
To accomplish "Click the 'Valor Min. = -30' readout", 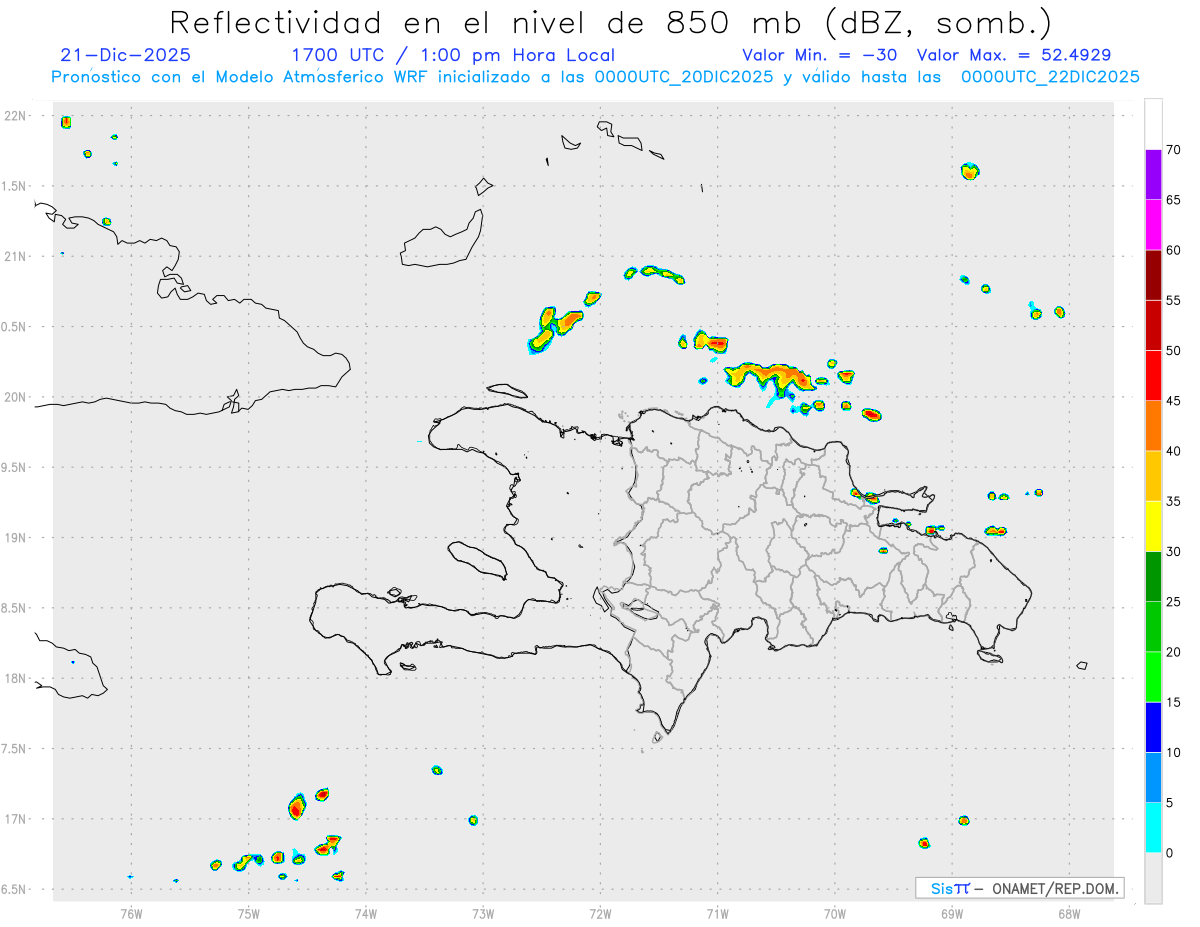I will (x=819, y=55).
